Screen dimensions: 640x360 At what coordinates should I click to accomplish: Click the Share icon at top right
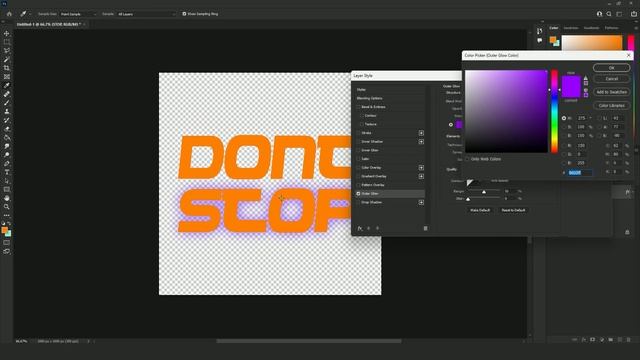coord(634,14)
